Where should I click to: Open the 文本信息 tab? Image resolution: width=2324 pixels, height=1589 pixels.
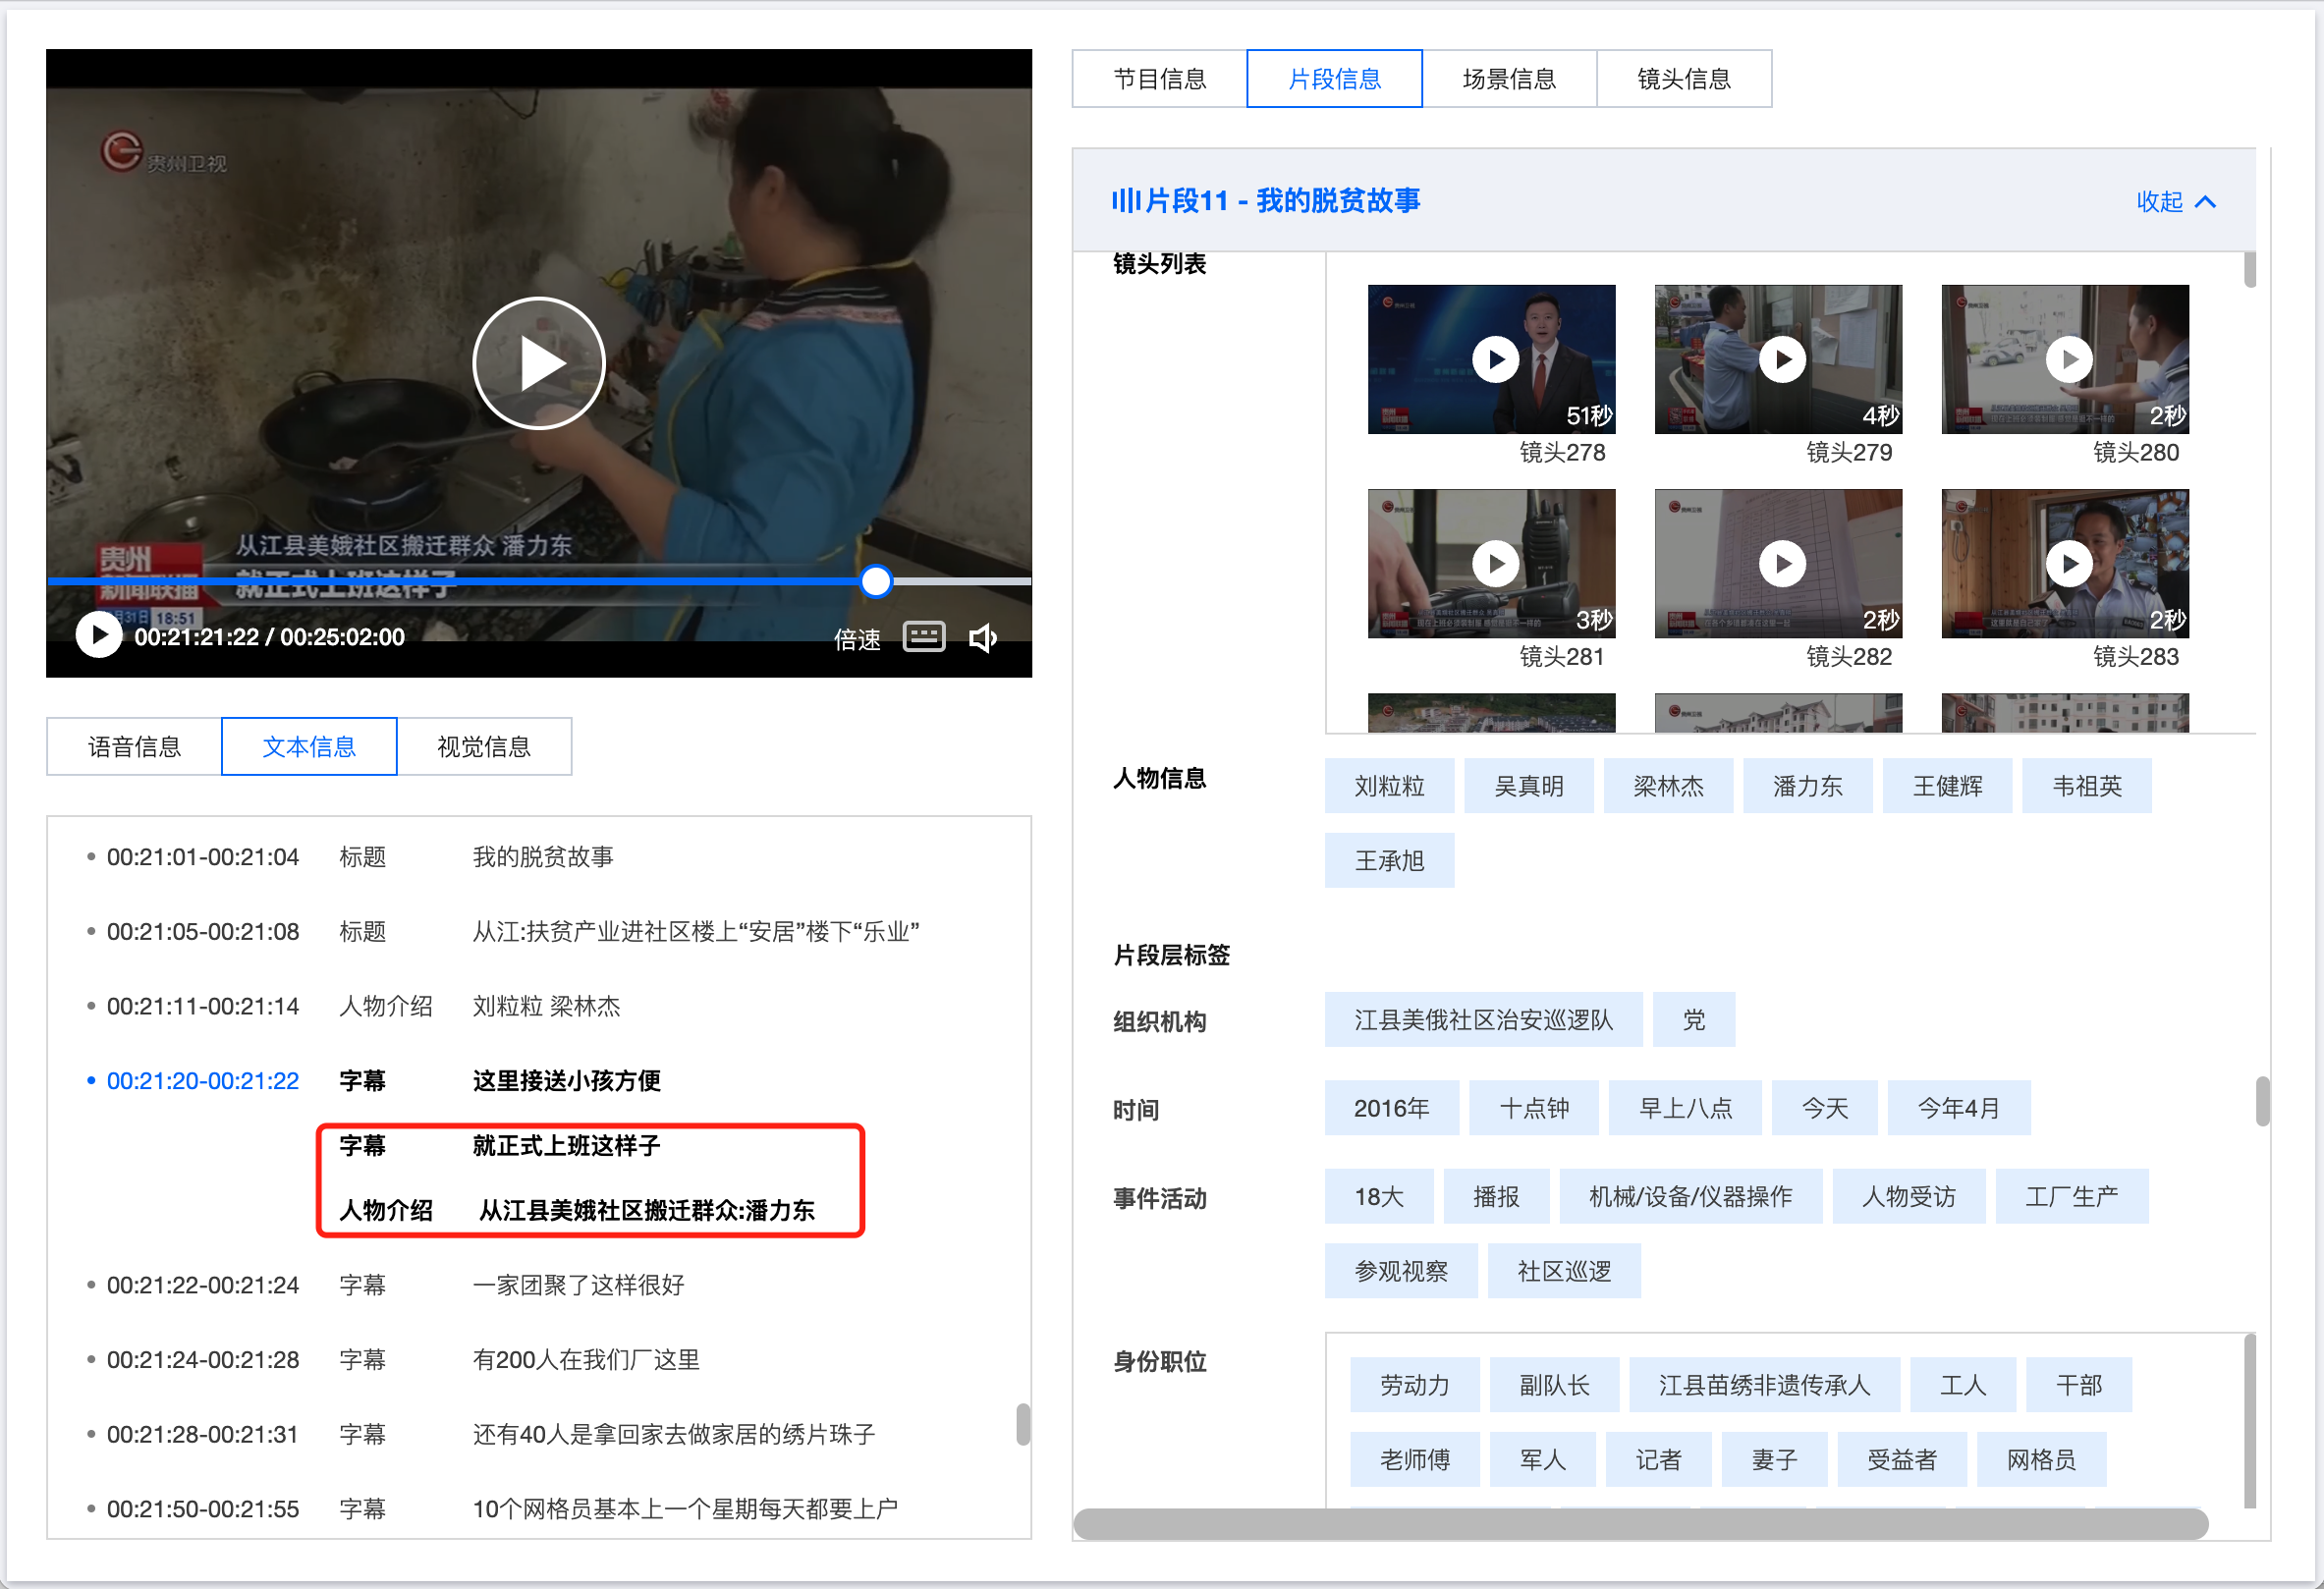[x=309, y=747]
